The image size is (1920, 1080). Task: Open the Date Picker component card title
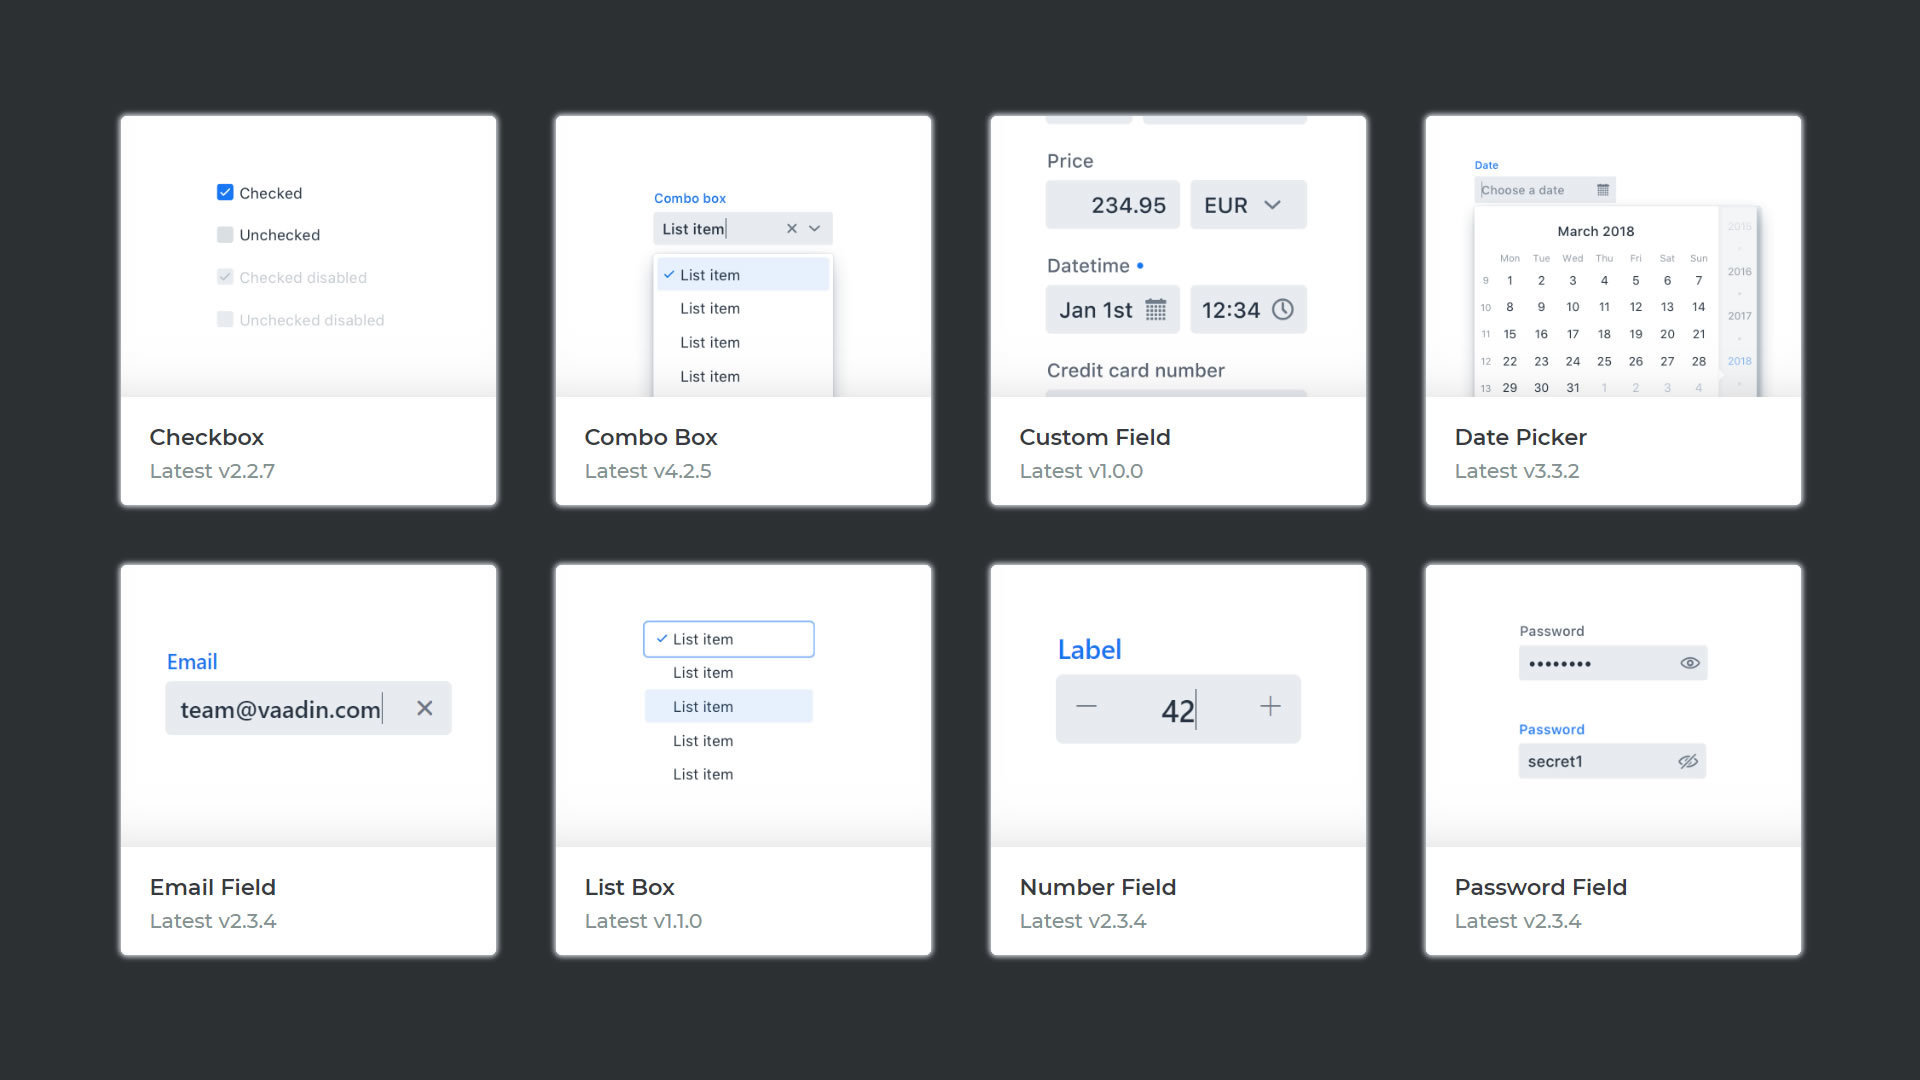point(1520,437)
